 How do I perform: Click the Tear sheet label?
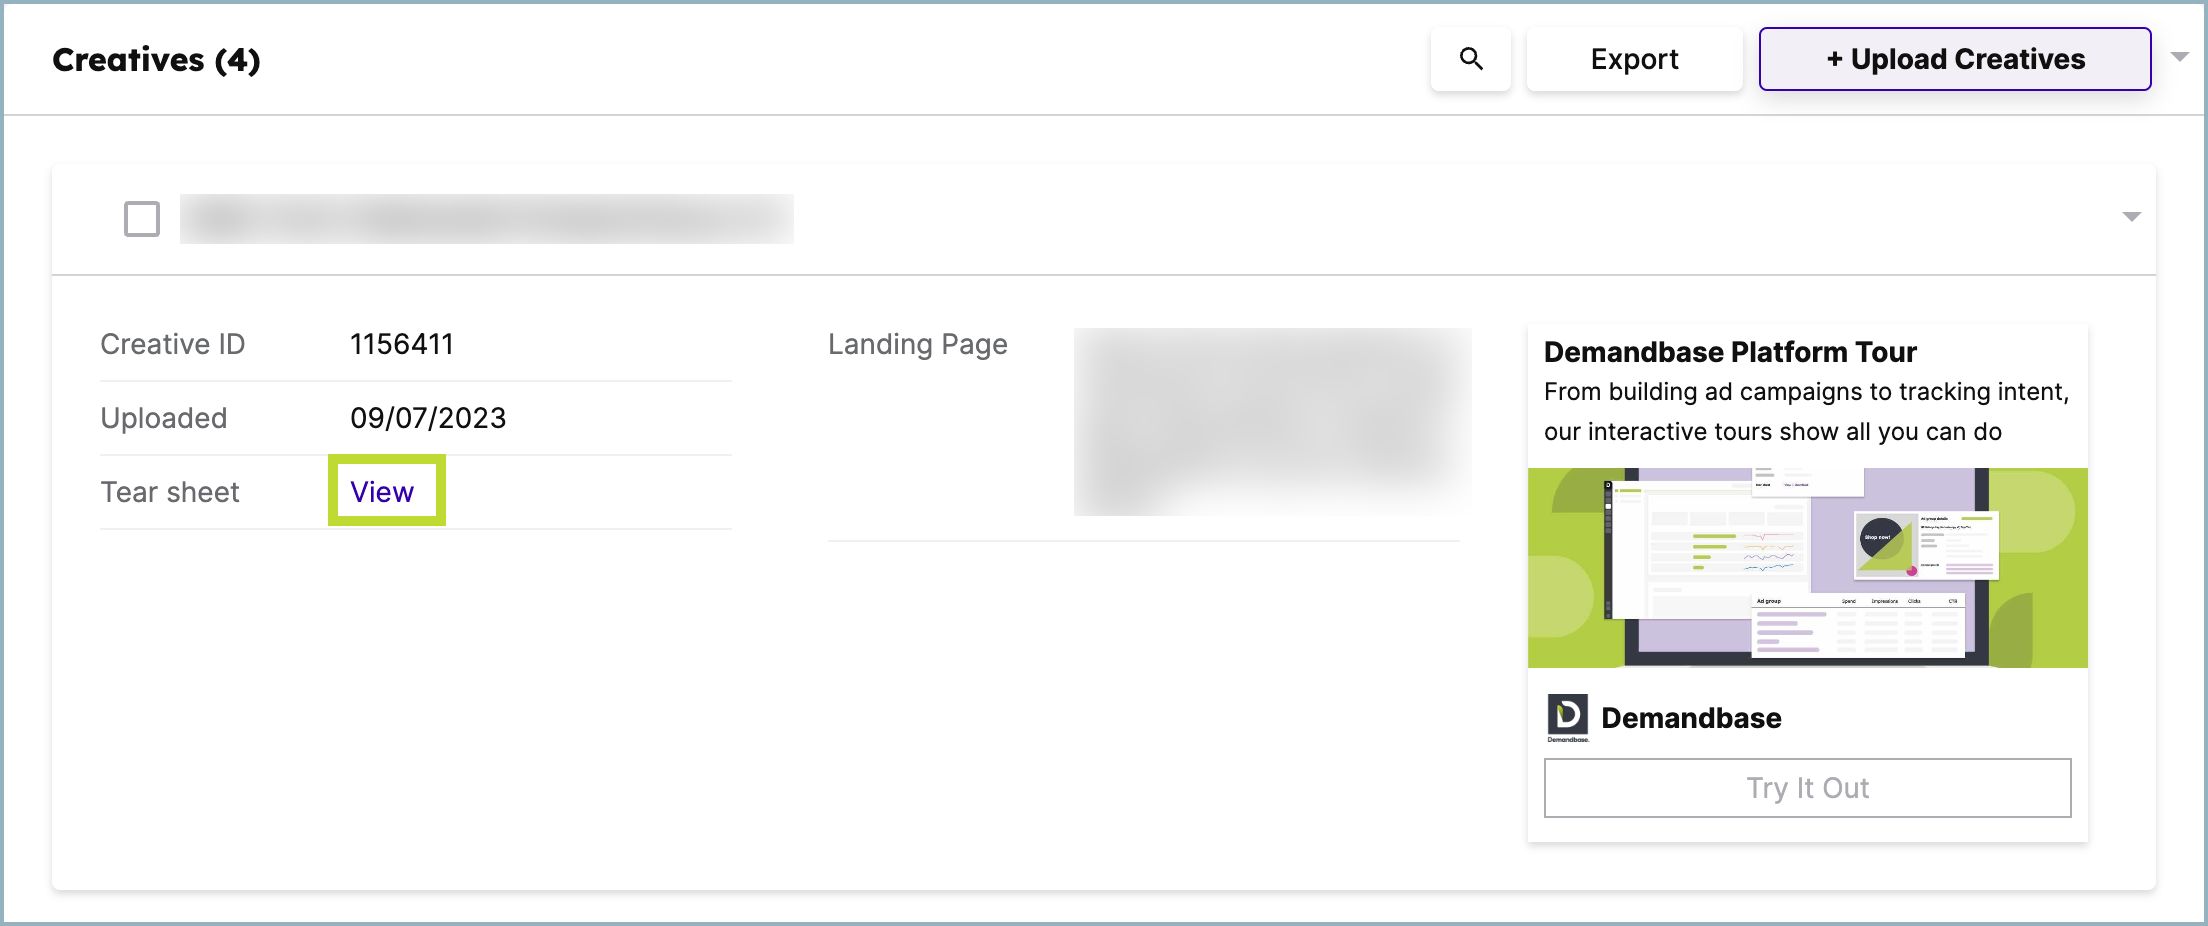coord(170,492)
